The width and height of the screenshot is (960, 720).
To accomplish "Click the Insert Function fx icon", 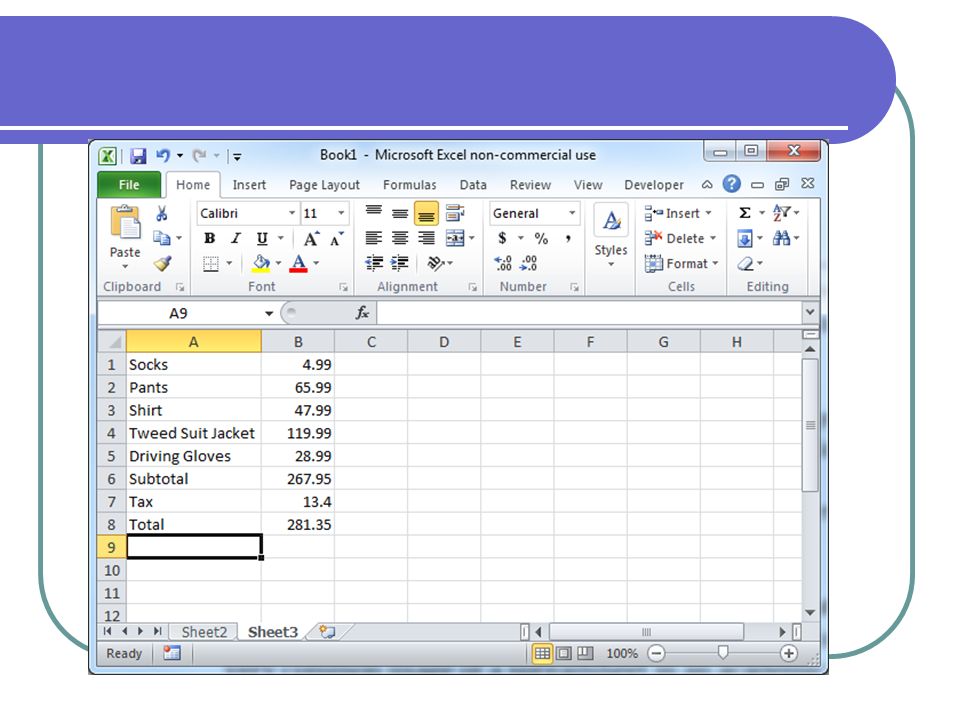I will click(362, 313).
